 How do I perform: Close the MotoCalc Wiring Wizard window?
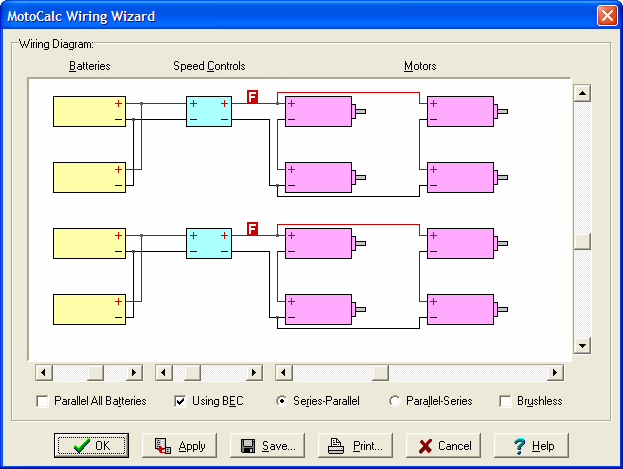(x=607, y=16)
